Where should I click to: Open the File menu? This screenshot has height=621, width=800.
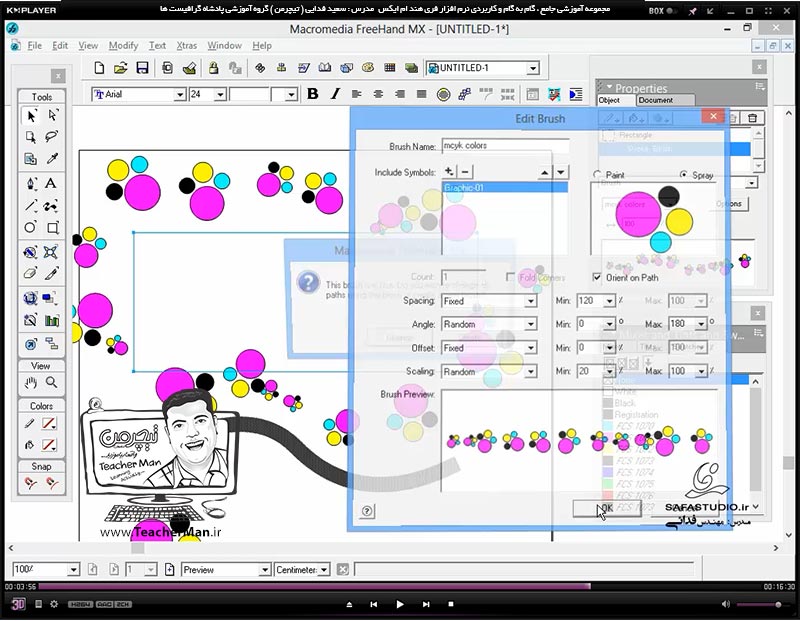(x=35, y=45)
